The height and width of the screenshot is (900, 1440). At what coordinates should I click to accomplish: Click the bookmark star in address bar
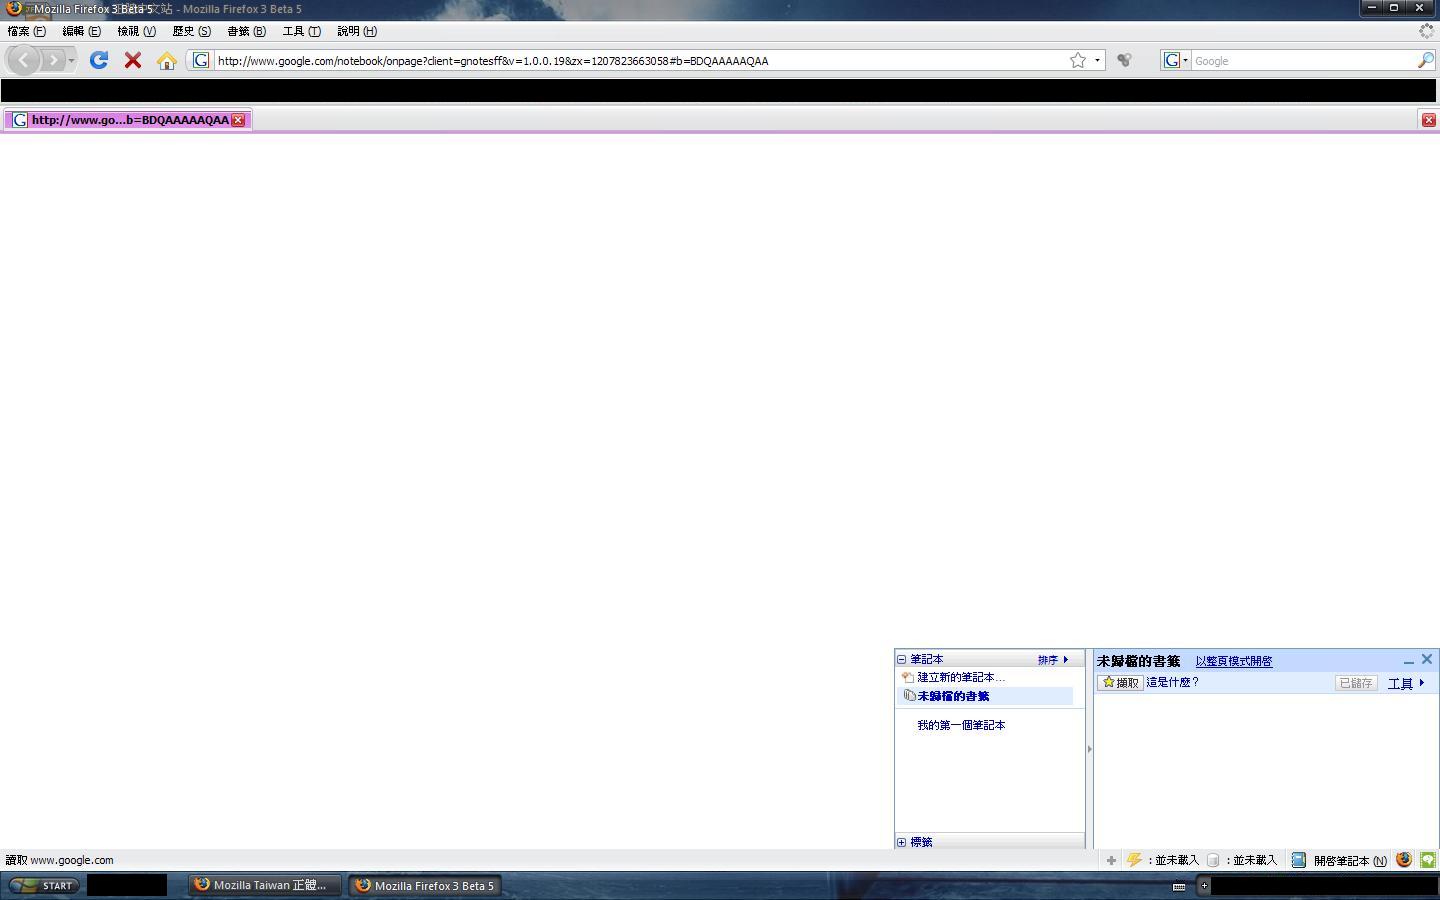pos(1078,61)
